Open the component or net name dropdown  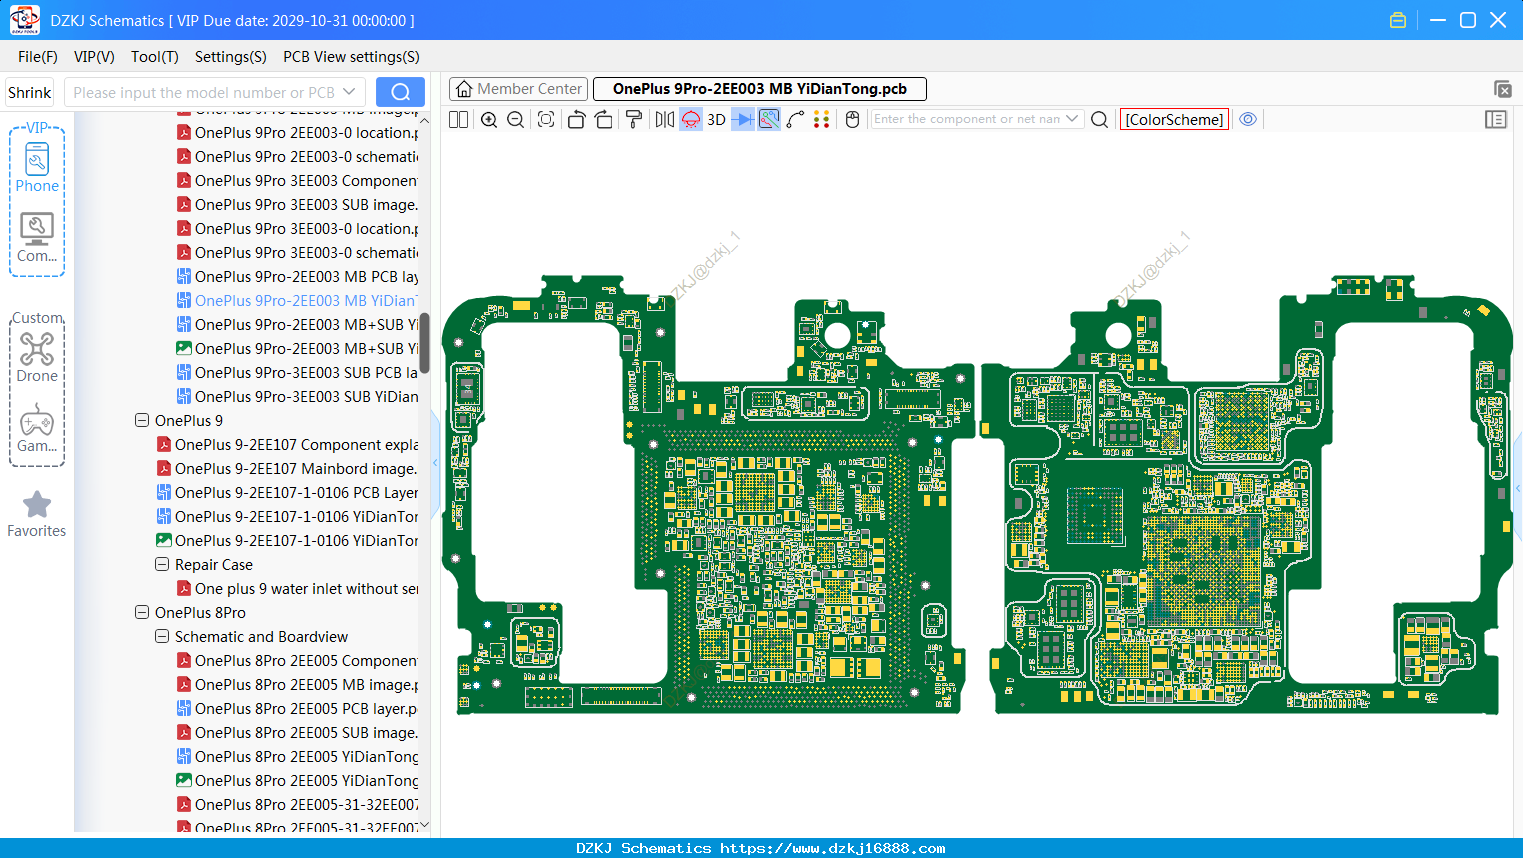tap(1072, 119)
